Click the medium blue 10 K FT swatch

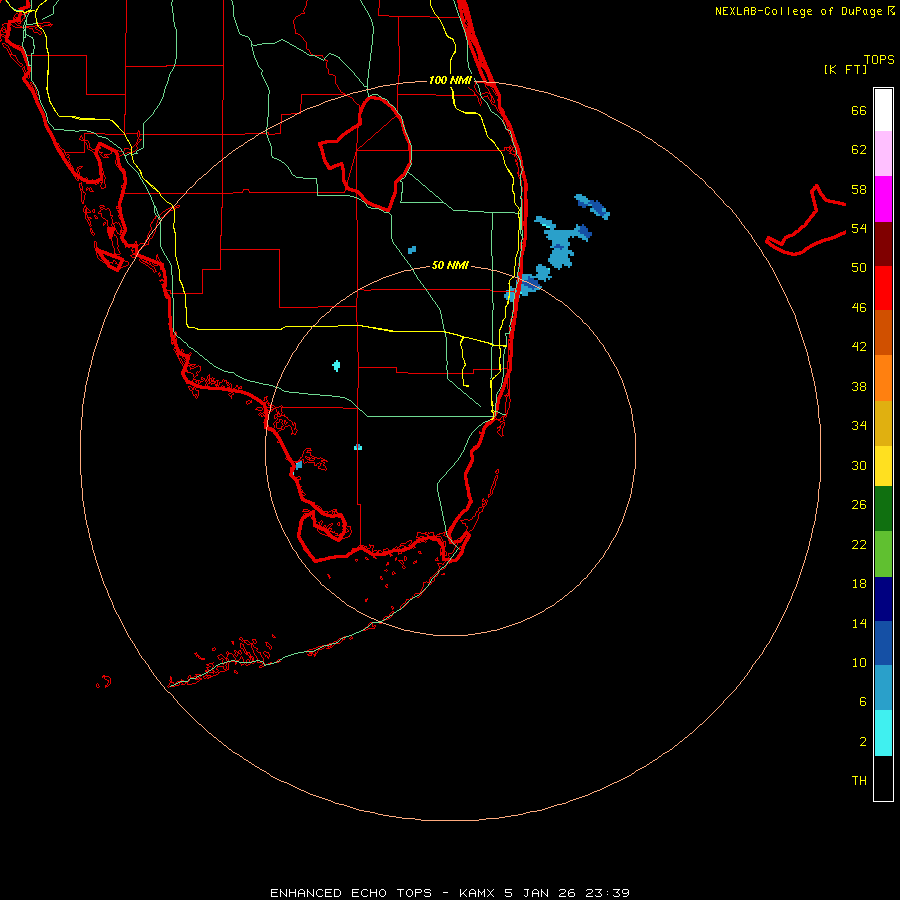click(883, 643)
